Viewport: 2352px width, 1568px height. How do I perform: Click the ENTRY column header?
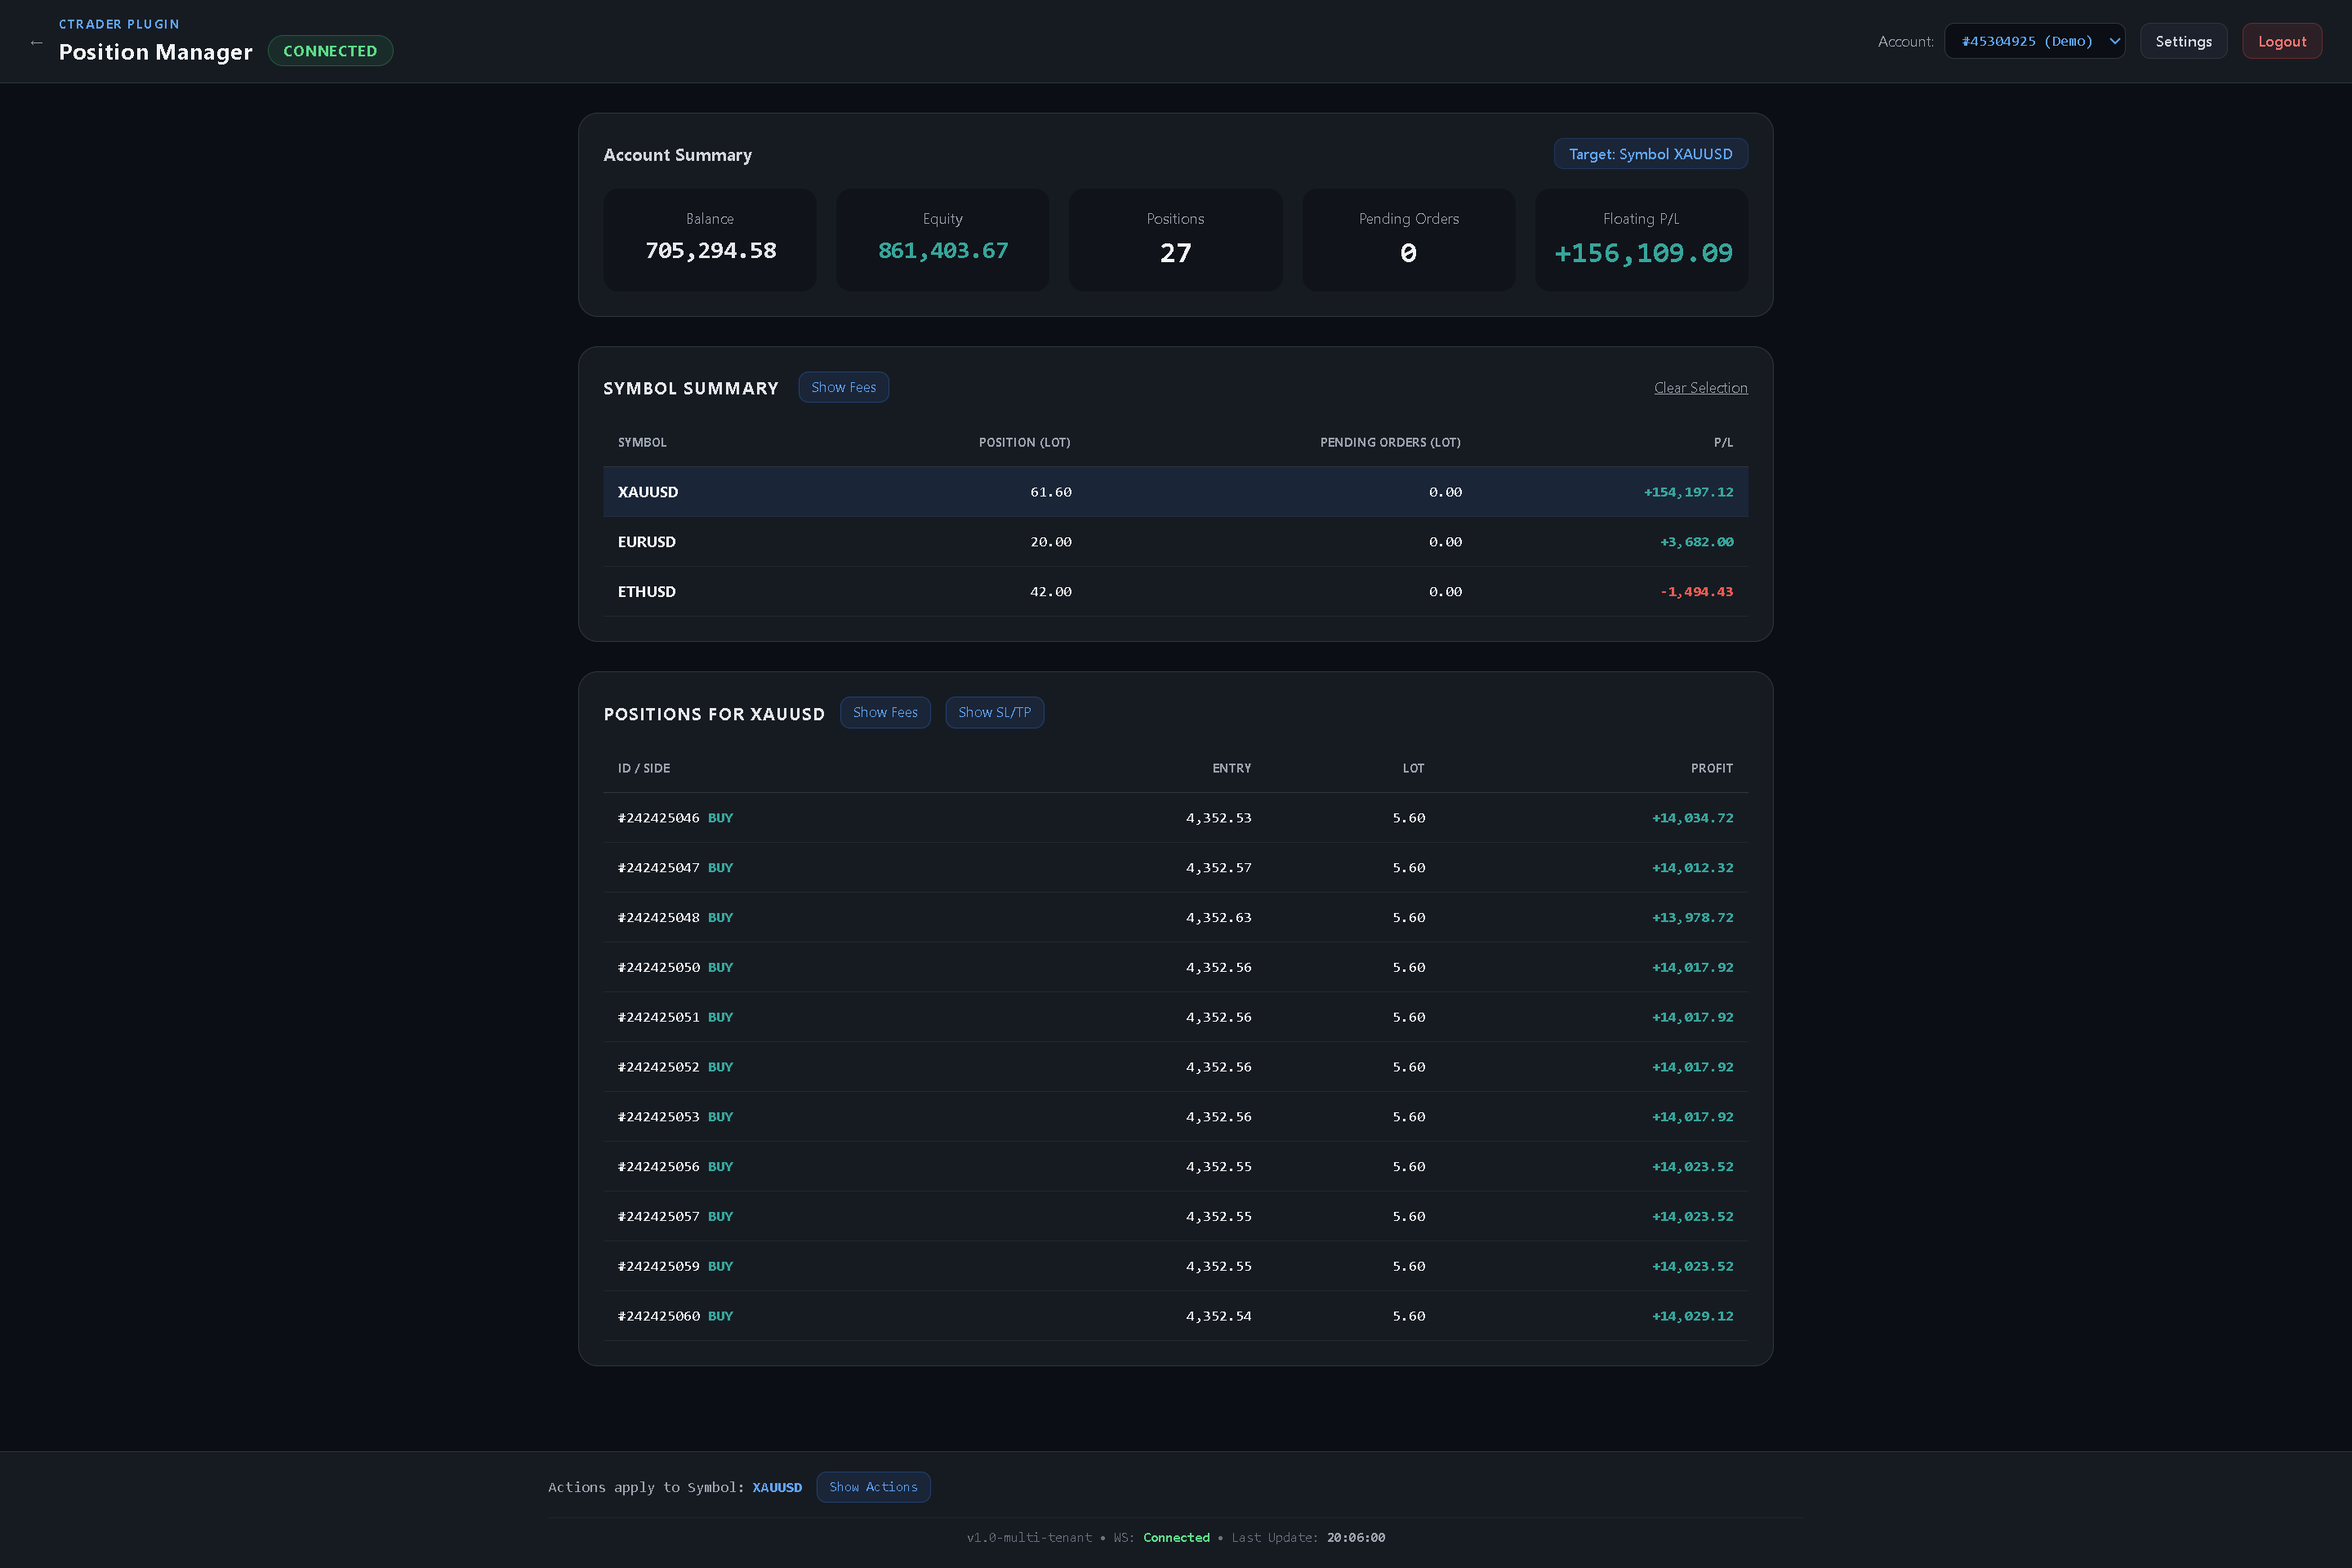(1231, 768)
